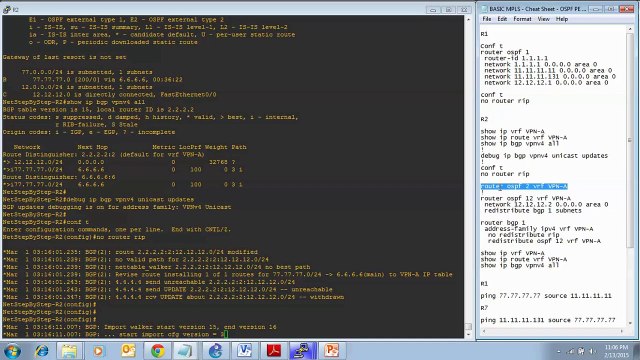Click Notepad horizontal scrollbar left arrow
640x360 pixels.
pyautogui.click(x=484, y=331)
